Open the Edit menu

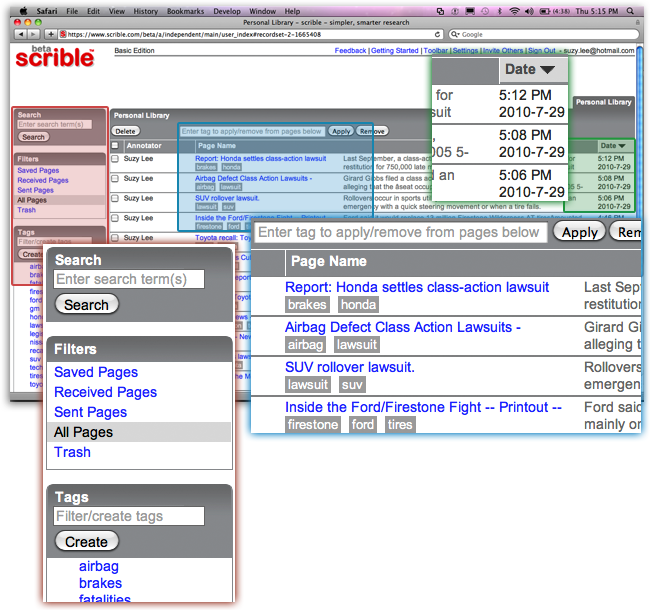[x=93, y=11]
